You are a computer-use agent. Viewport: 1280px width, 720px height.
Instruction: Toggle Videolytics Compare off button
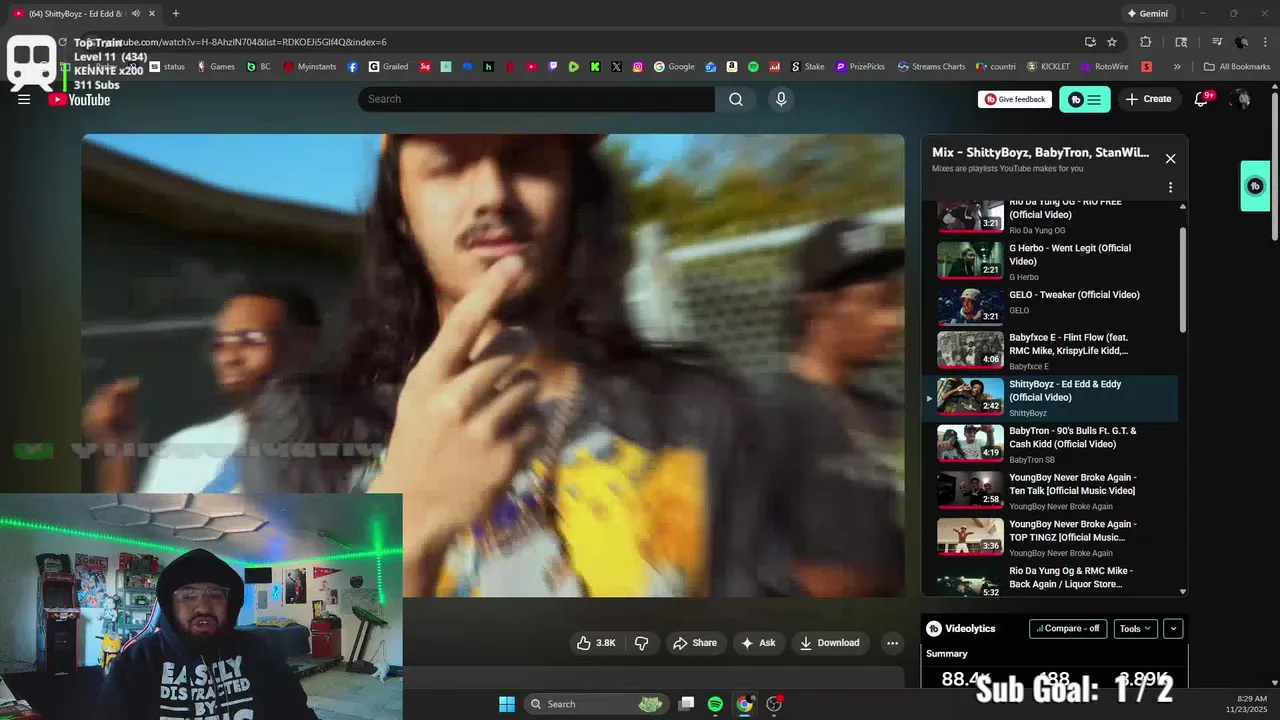point(1068,629)
